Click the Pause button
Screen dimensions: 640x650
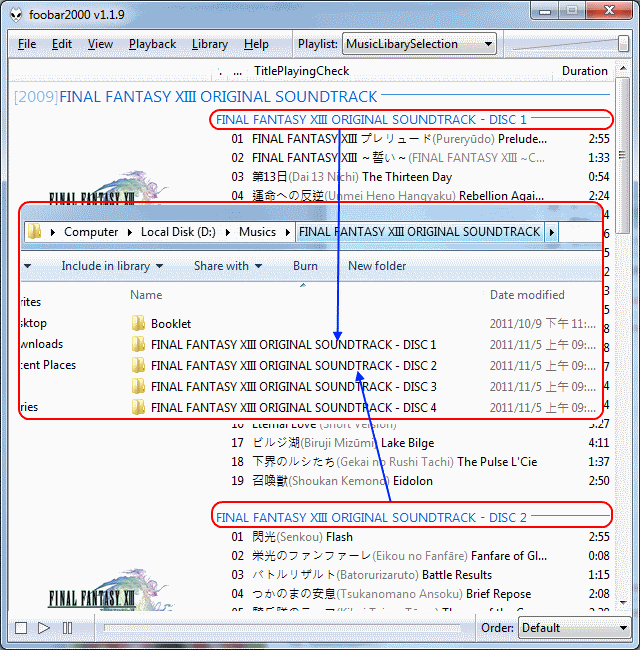click(x=67, y=628)
